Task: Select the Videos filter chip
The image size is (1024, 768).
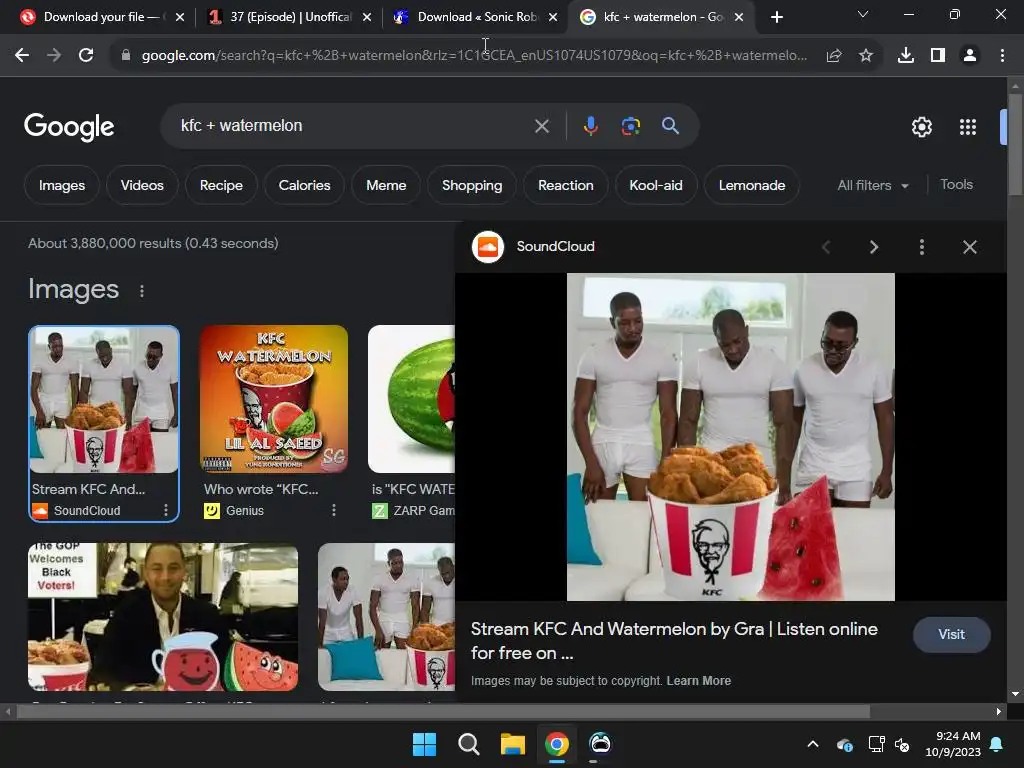Action: coord(142,185)
